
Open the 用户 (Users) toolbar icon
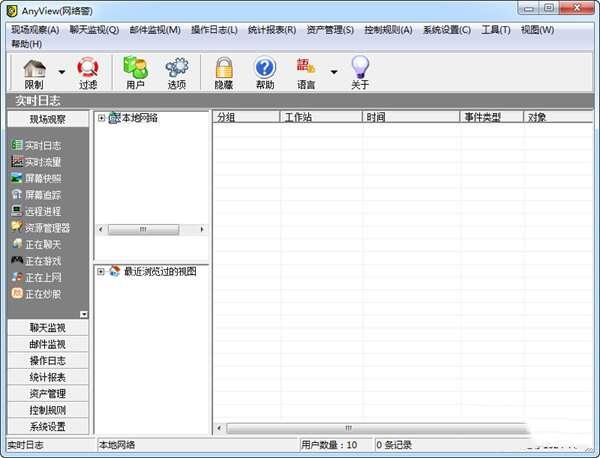tap(135, 68)
